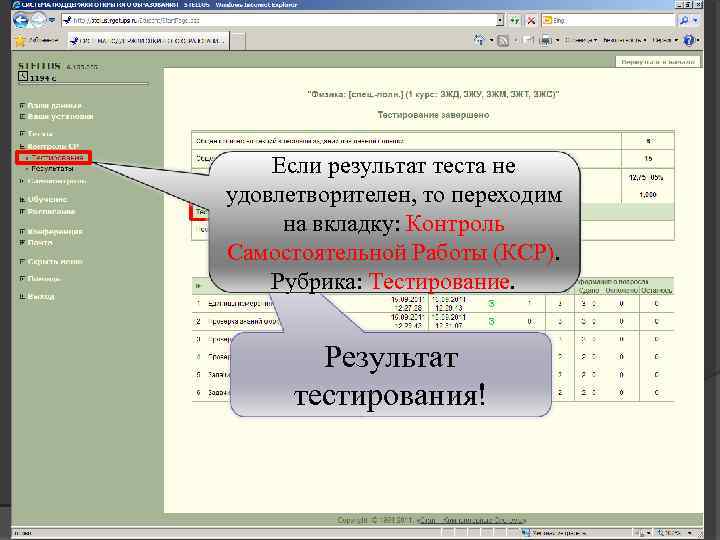Image resolution: width=720 pixels, height=540 pixels.
Task: Open 'Тесты' in the sidebar menu
Action: coord(40,134)
